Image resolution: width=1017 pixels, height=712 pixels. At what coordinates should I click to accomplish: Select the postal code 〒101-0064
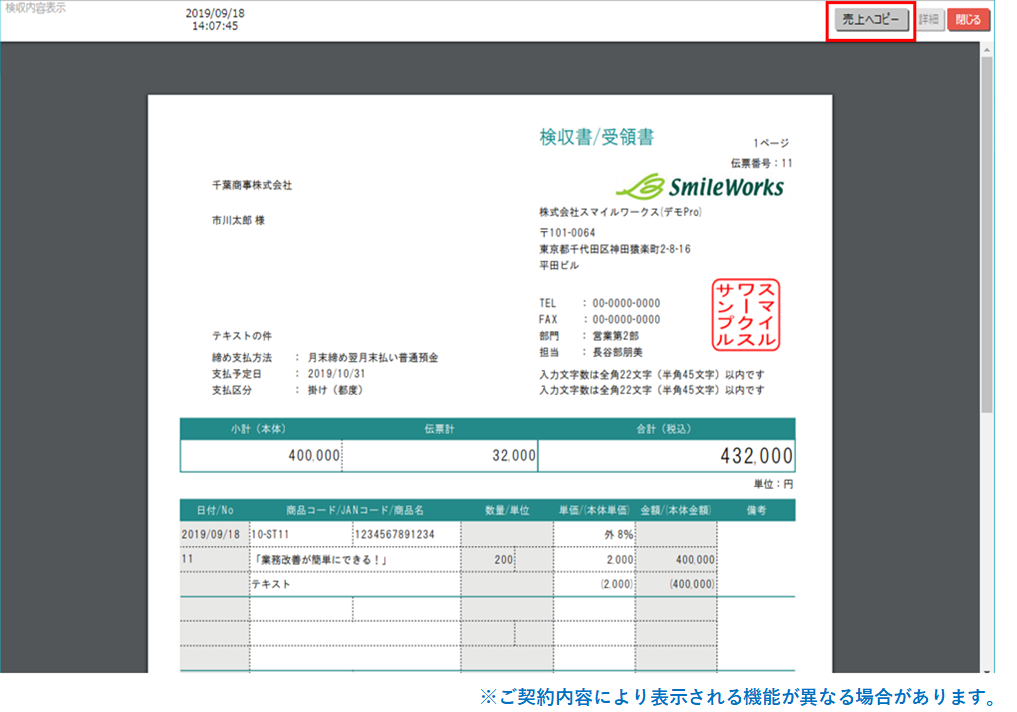tap(567, 232)
